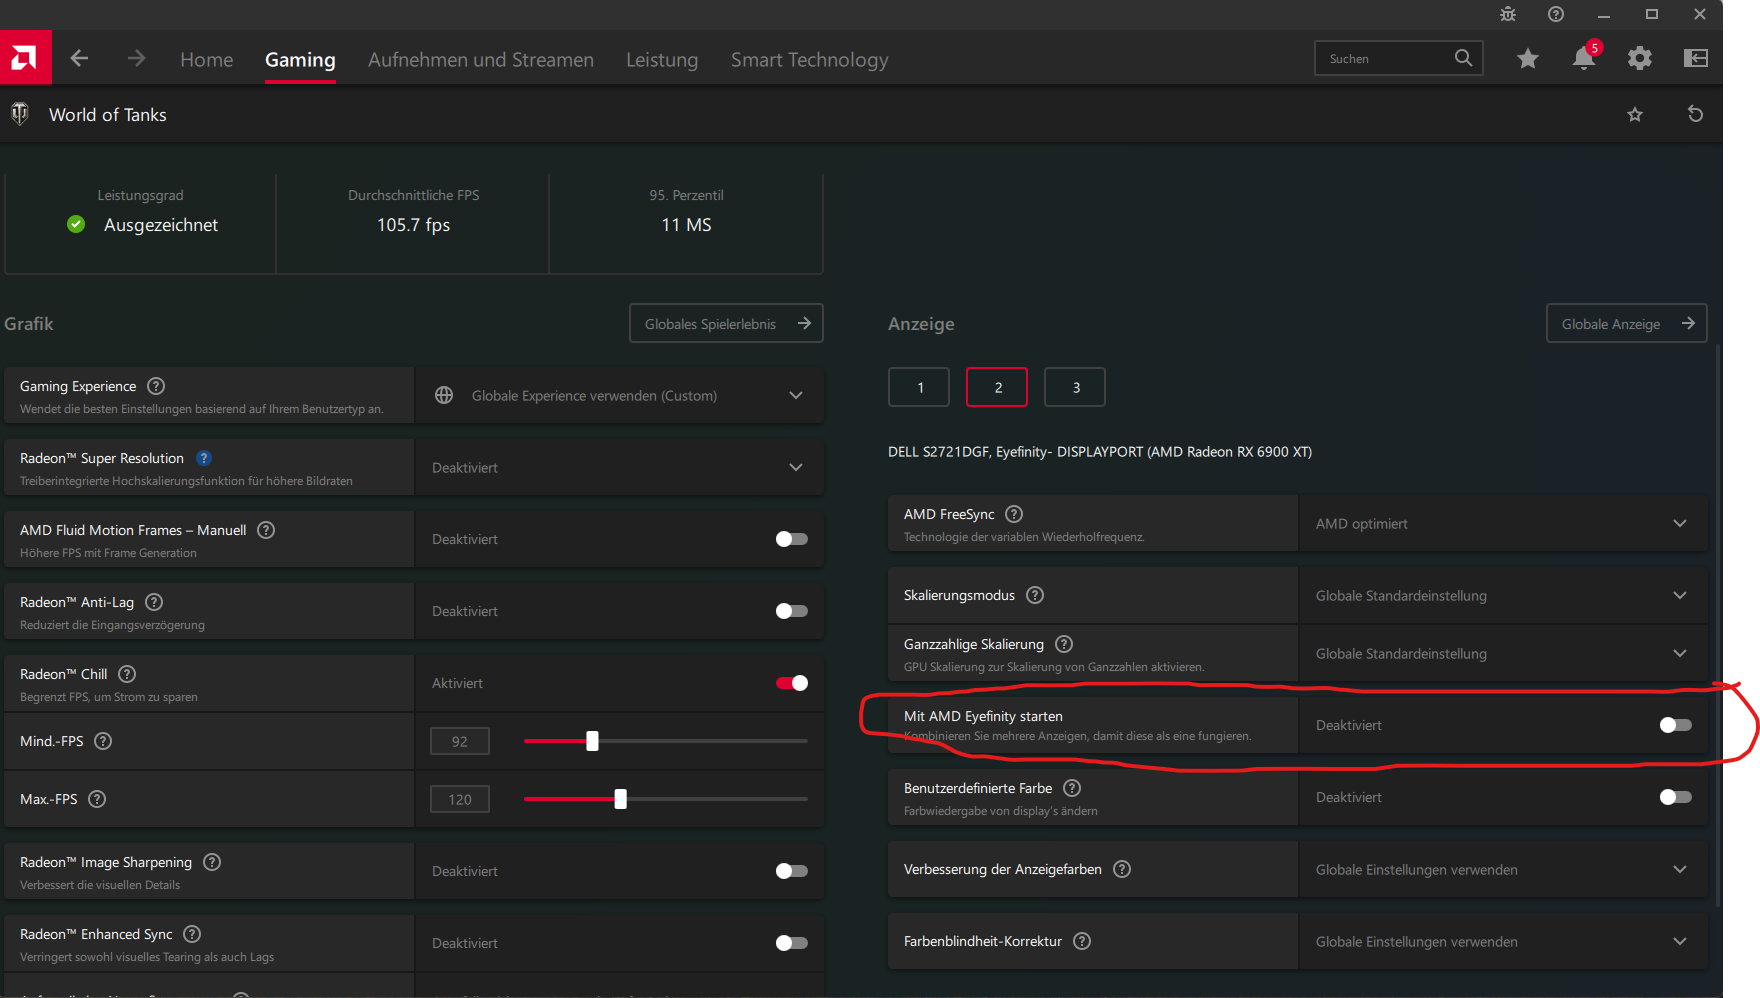
Task: Show help for Radeon Chill
Action: [x=127, y=674]
